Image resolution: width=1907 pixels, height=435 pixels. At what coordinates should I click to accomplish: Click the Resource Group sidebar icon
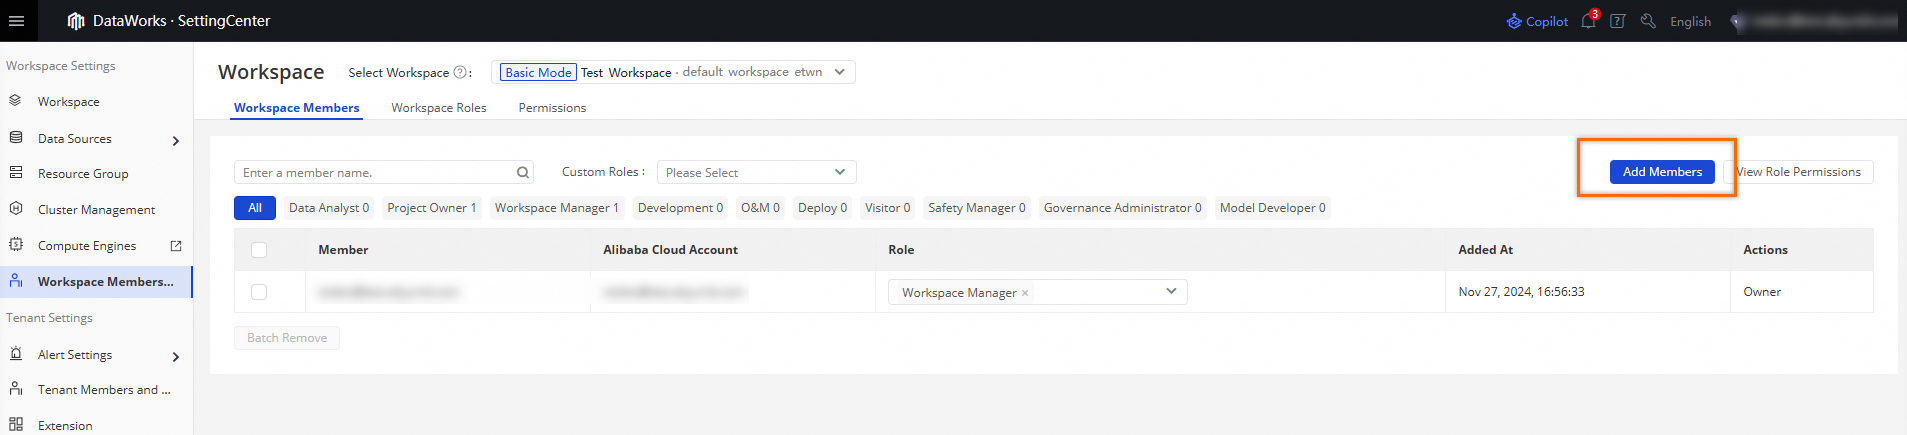point(16,173)
